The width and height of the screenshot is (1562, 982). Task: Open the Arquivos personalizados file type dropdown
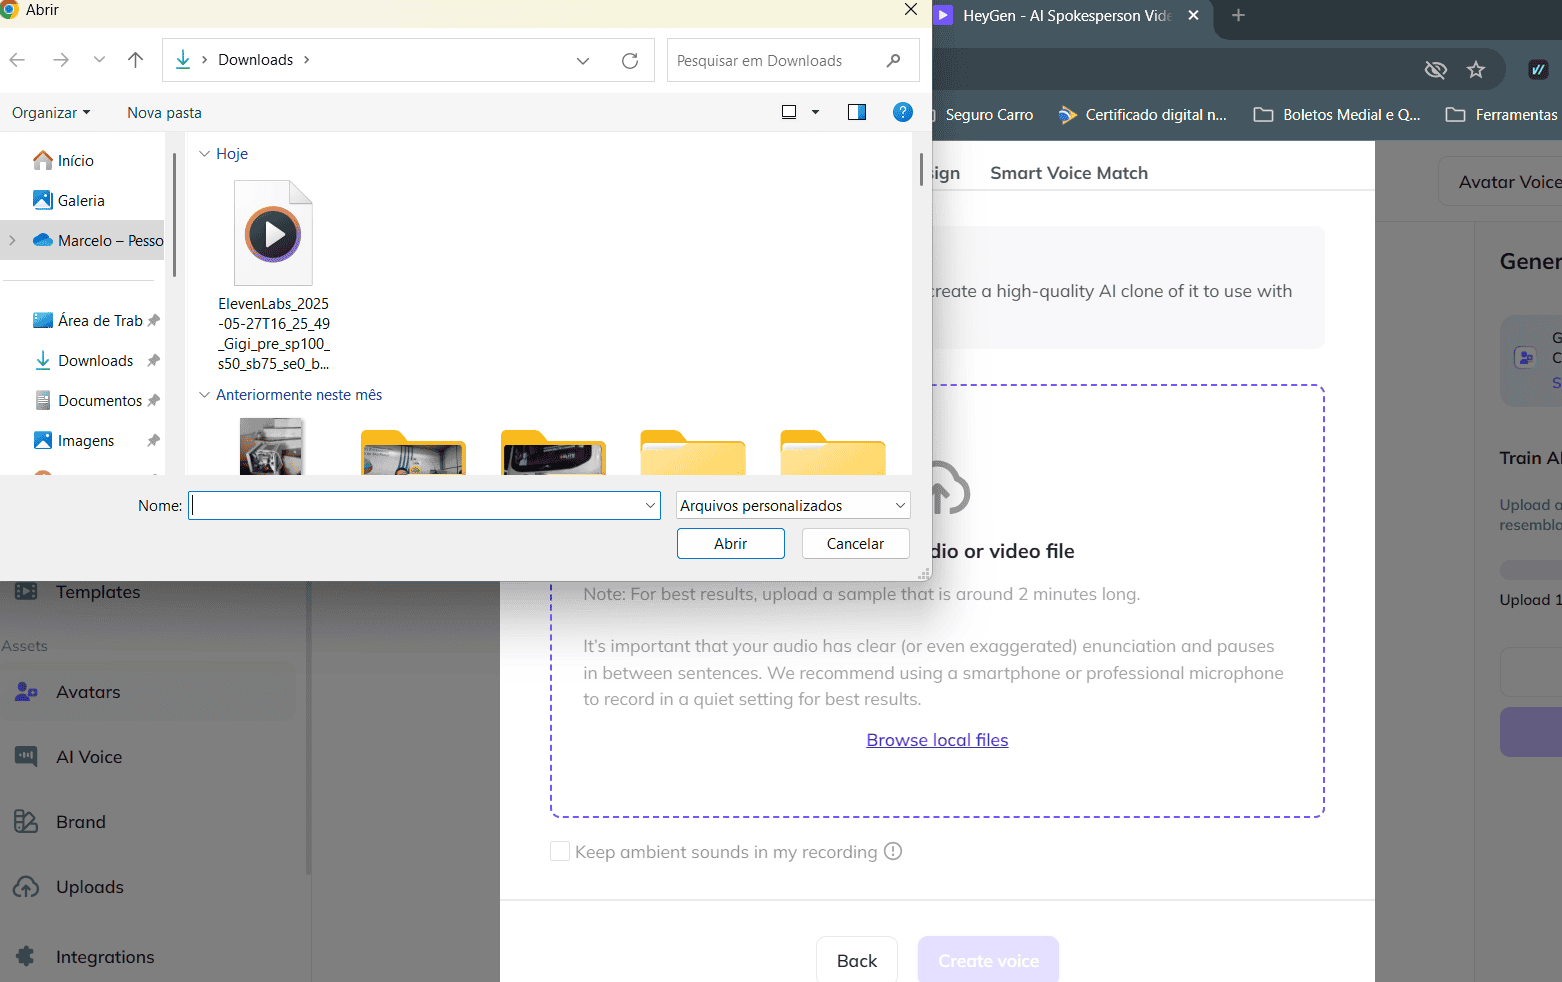click(792, 506)
